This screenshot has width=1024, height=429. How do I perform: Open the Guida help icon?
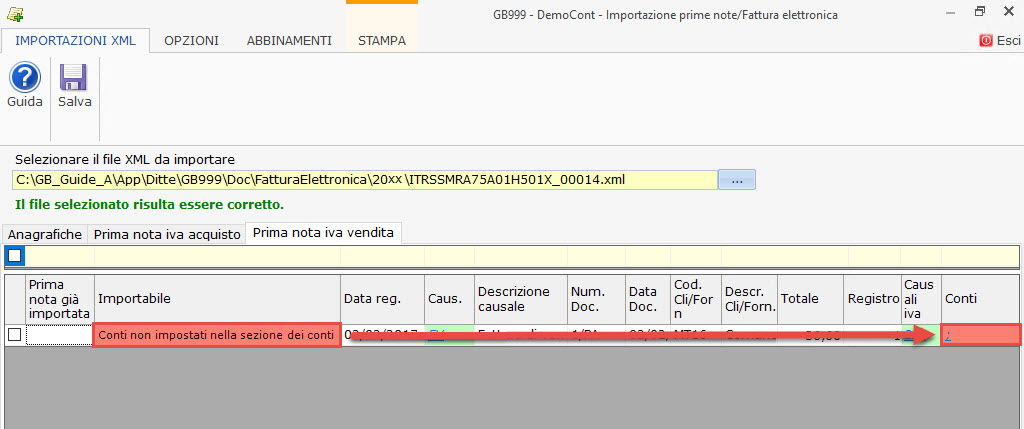coord(24,79)
